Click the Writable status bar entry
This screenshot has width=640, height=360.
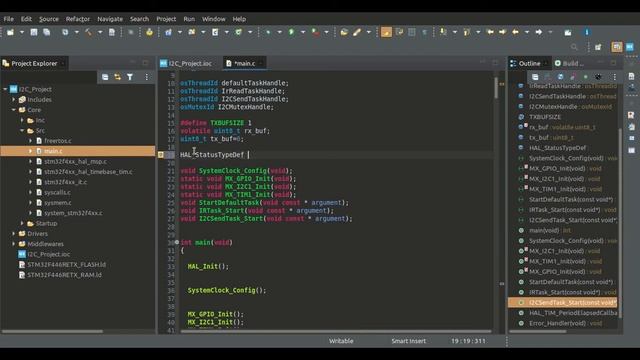tap(341, 341)
